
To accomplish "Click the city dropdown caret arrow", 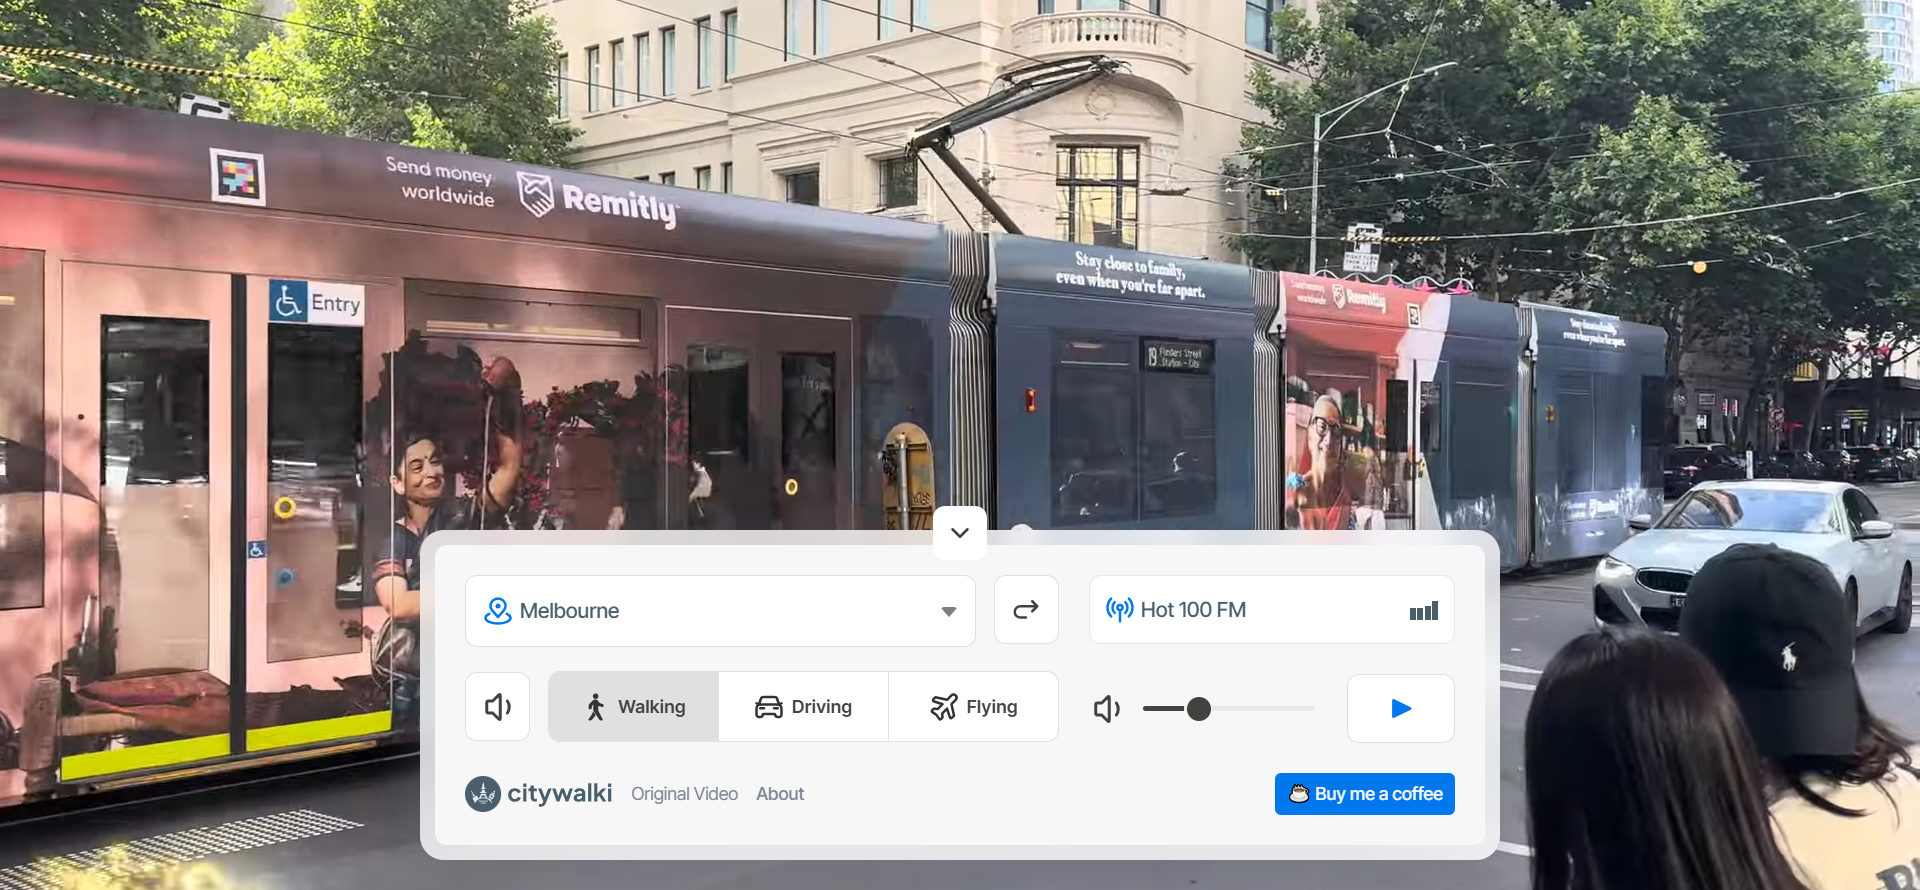I will (x=949, y=611).
